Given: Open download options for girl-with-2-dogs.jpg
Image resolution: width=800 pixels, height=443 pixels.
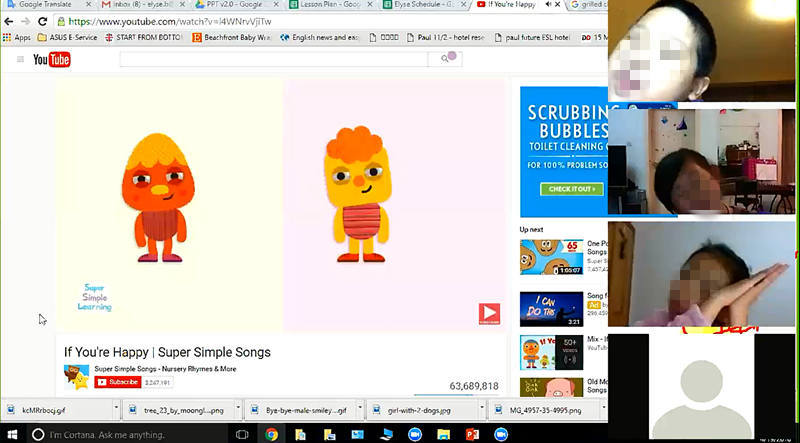Looking at the screenshot, I should (x=481, y=409).
